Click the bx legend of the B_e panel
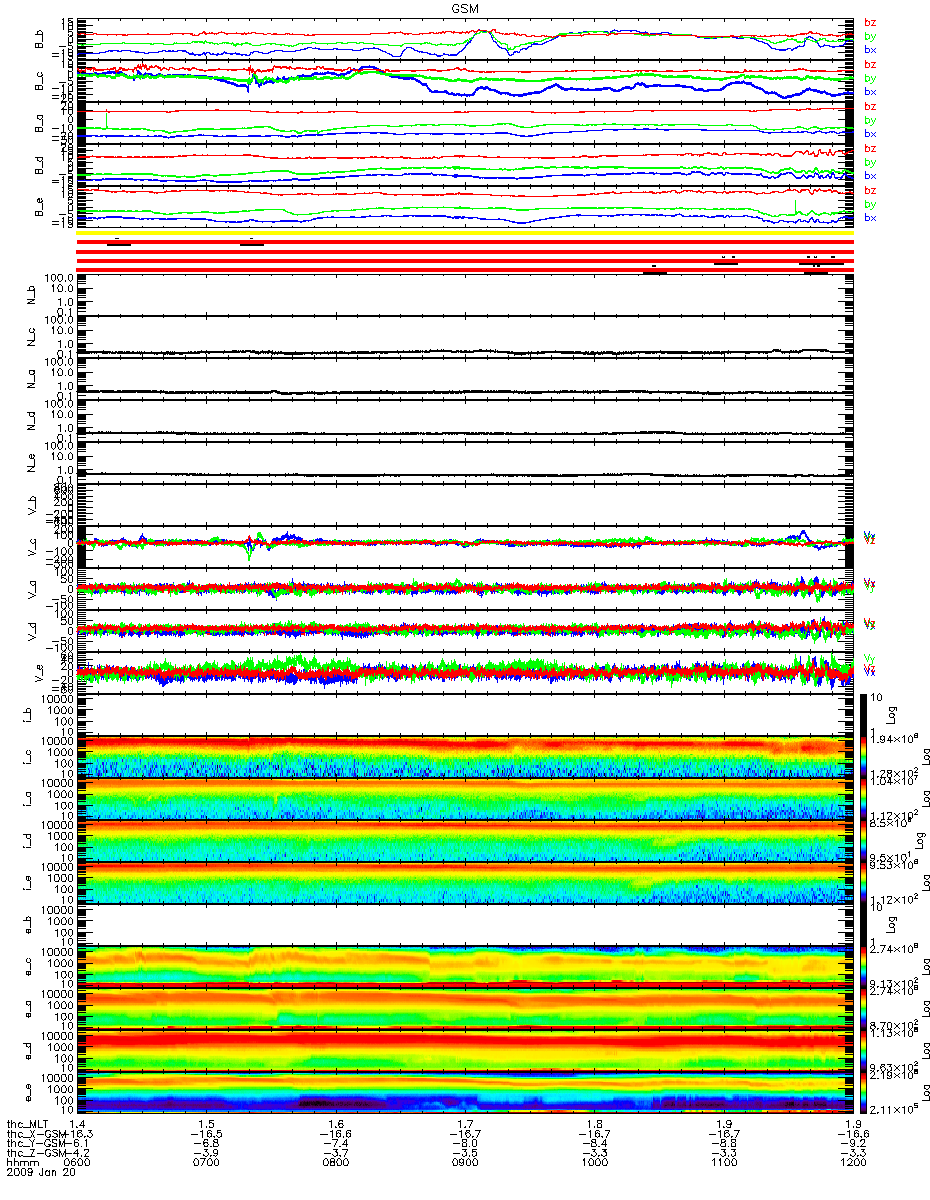930x1200 pixels. tap(870, 218)
